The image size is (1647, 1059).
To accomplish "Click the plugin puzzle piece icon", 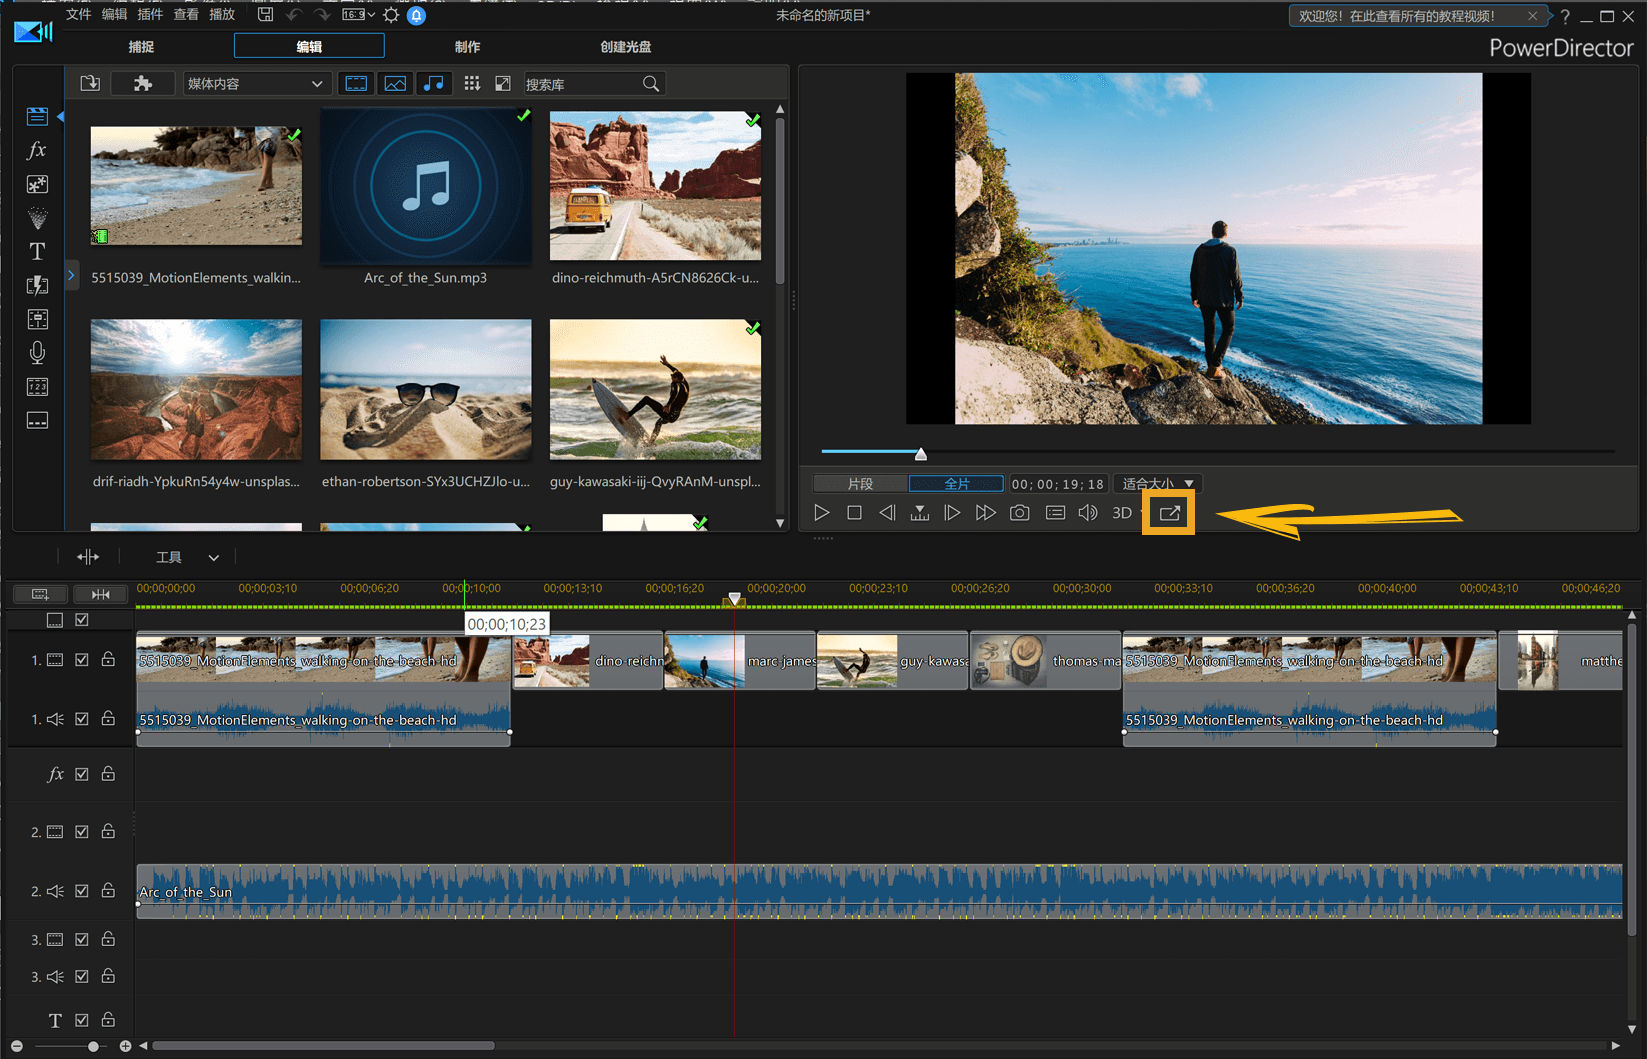I will 143,84.
